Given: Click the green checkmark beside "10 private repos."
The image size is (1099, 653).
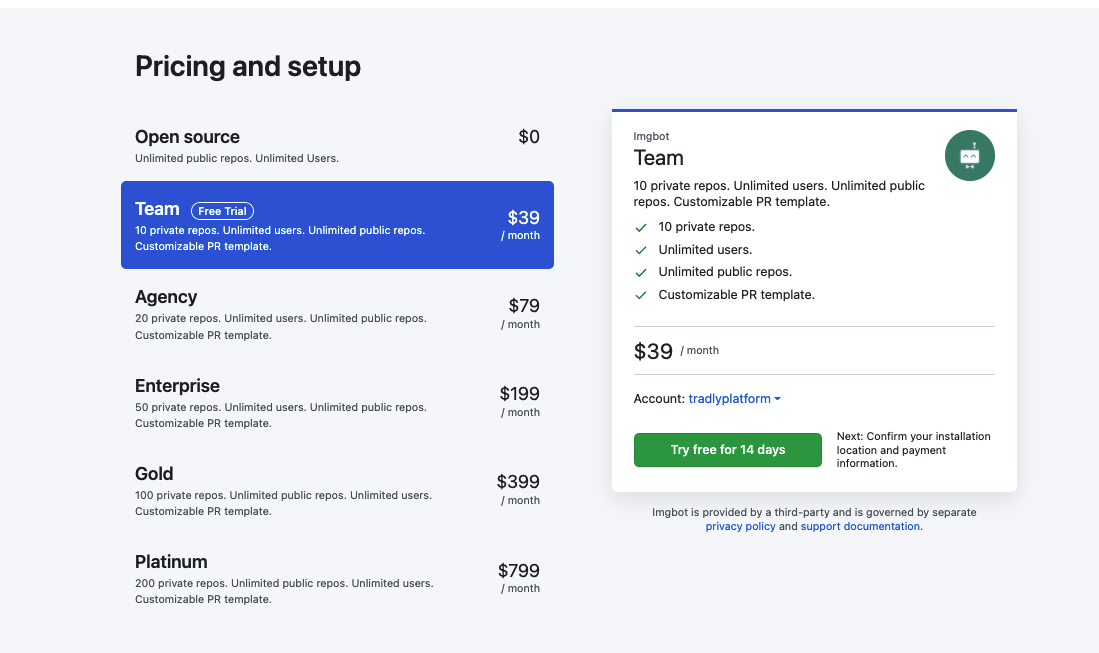Looking at the screenshot, I should point(641,227).
